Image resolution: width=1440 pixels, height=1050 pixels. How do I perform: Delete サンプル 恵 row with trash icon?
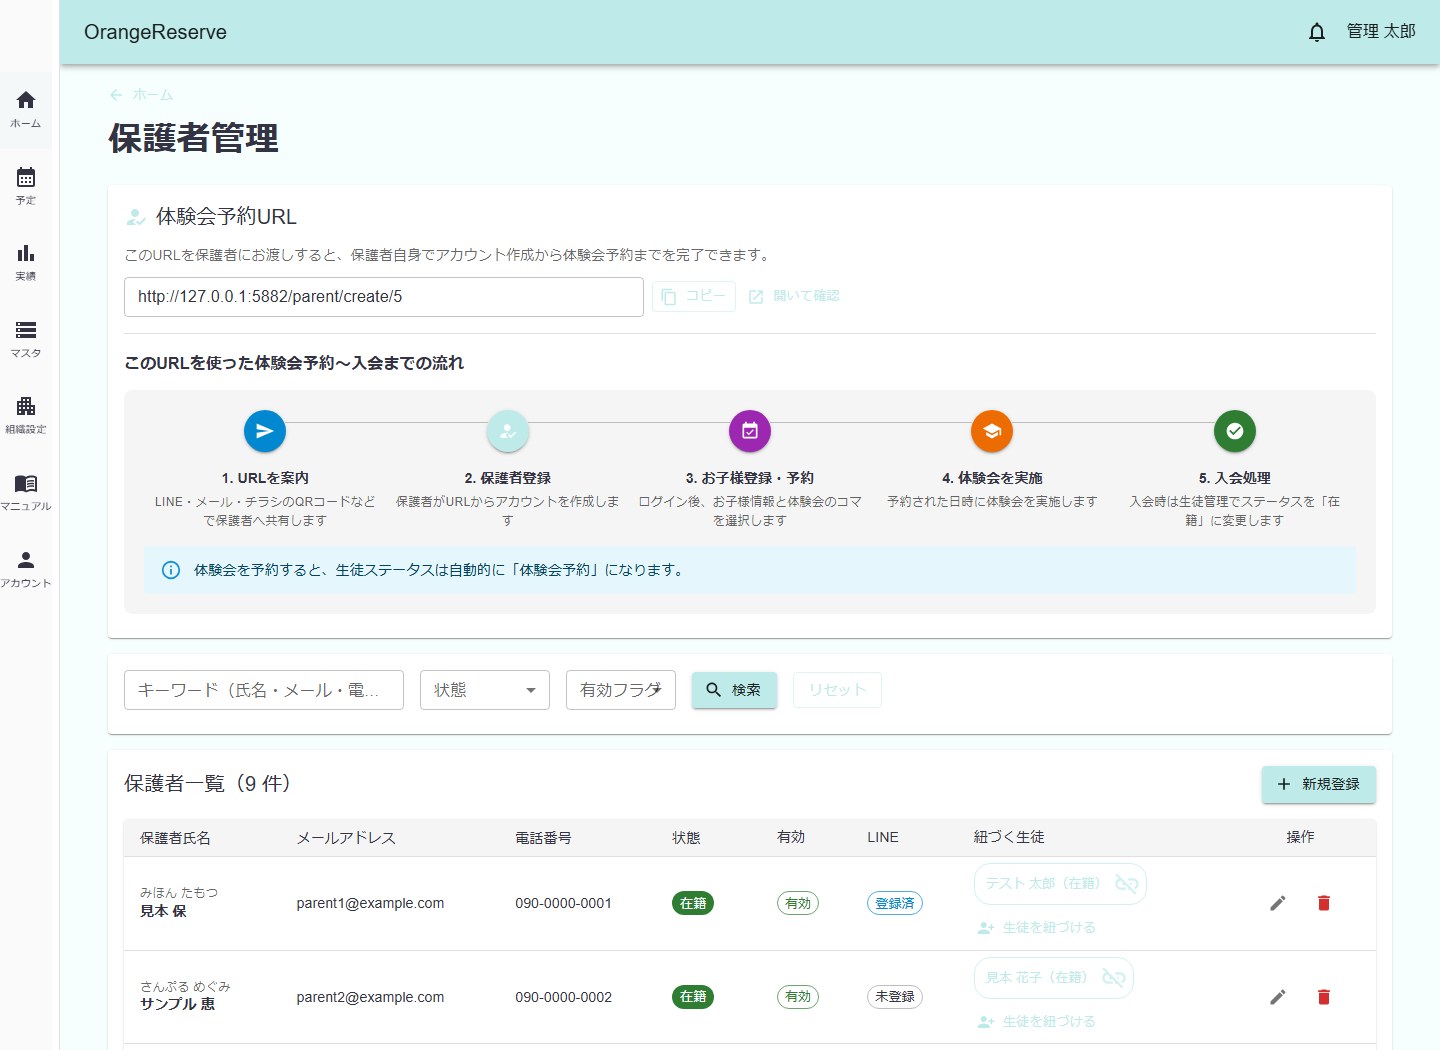point(1324,997)
